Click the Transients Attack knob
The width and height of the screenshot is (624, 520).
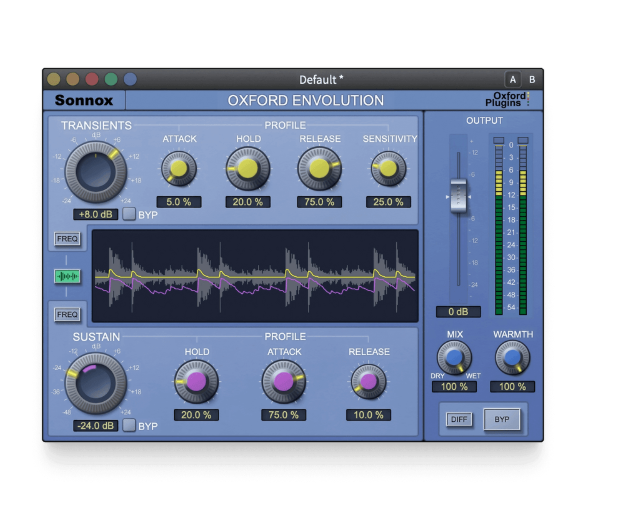pyautogui.click(x=179, y=169)
